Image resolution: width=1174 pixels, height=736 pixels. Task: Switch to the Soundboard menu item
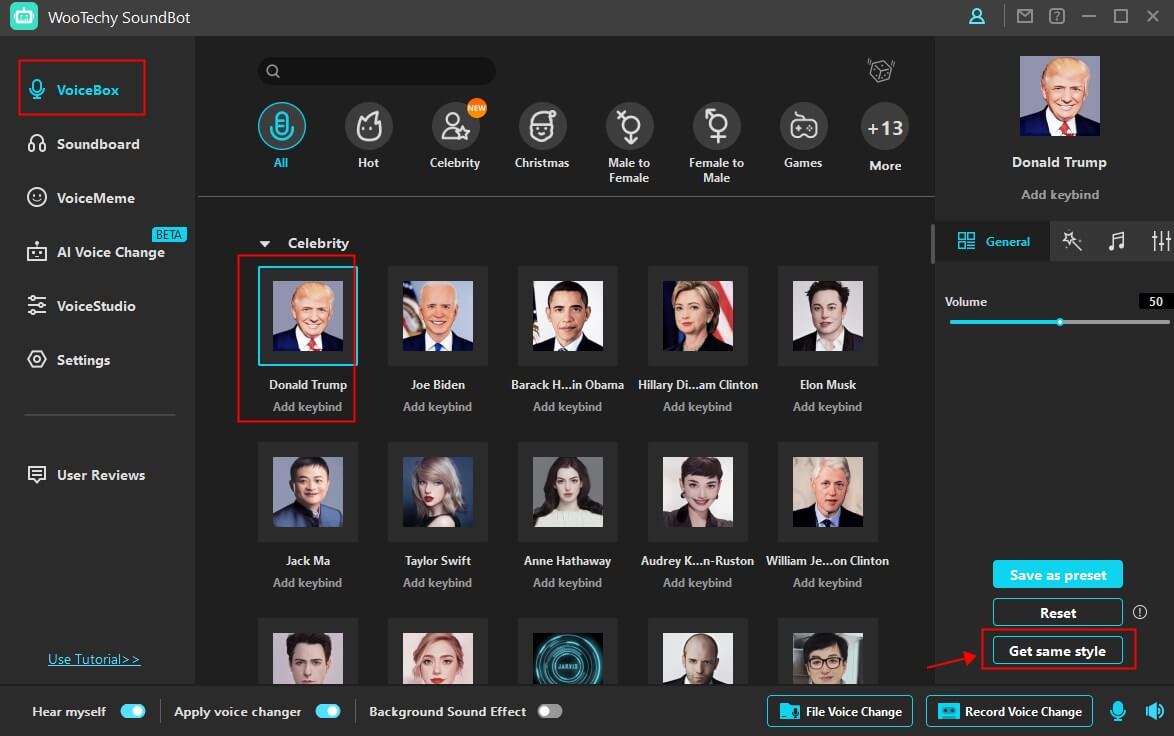click(x=97, y=144)
